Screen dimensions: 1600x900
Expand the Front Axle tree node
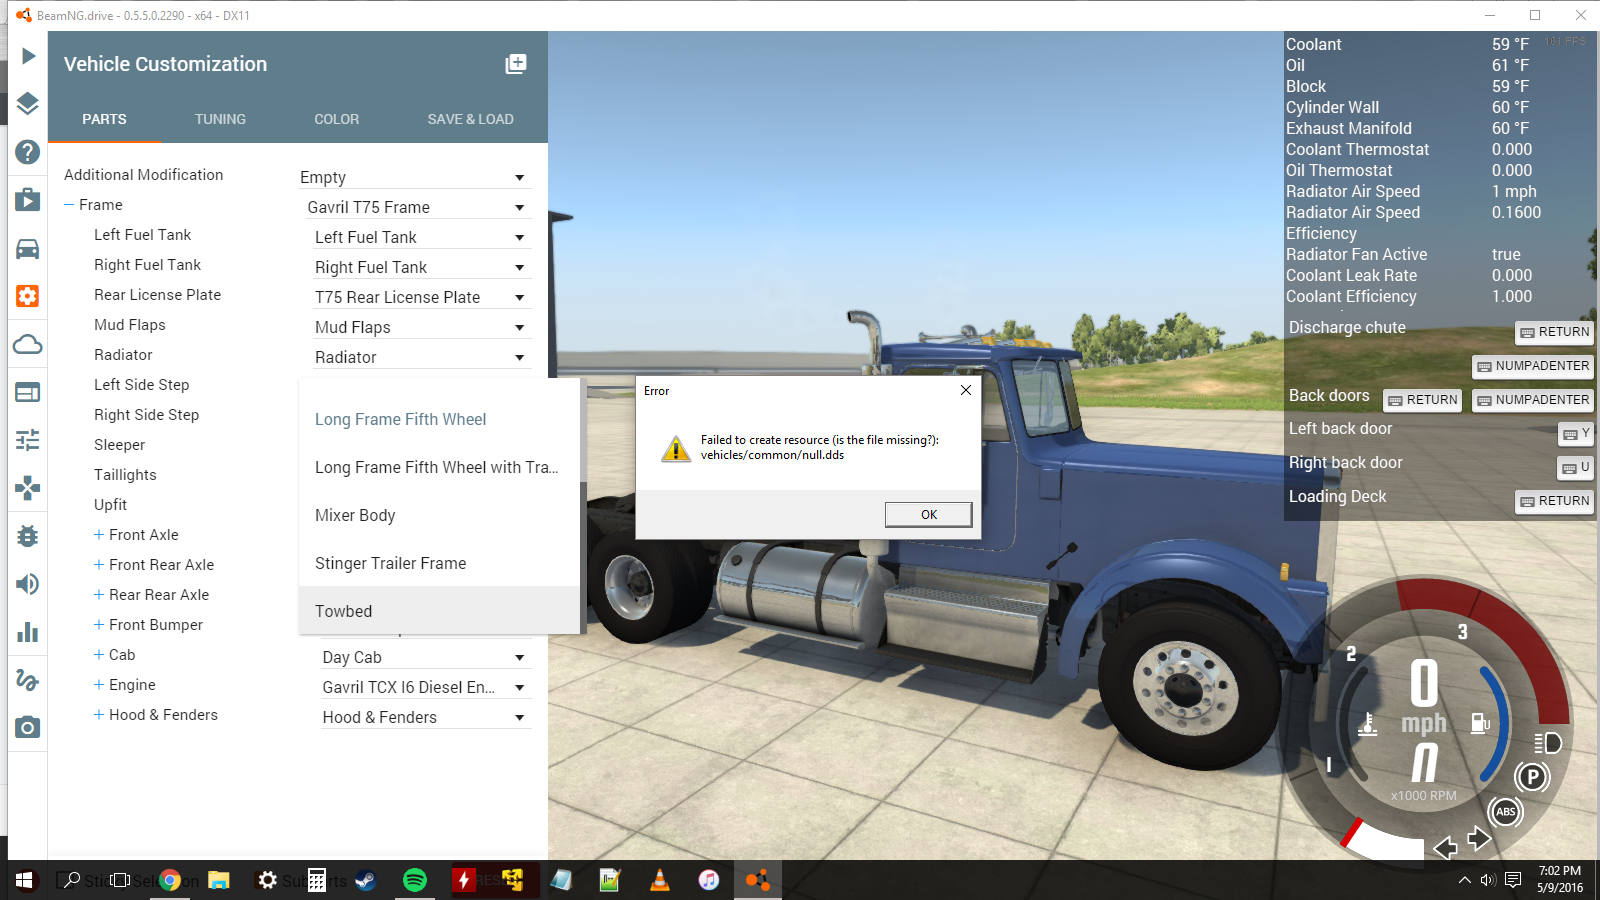click(x=99, y=535)
